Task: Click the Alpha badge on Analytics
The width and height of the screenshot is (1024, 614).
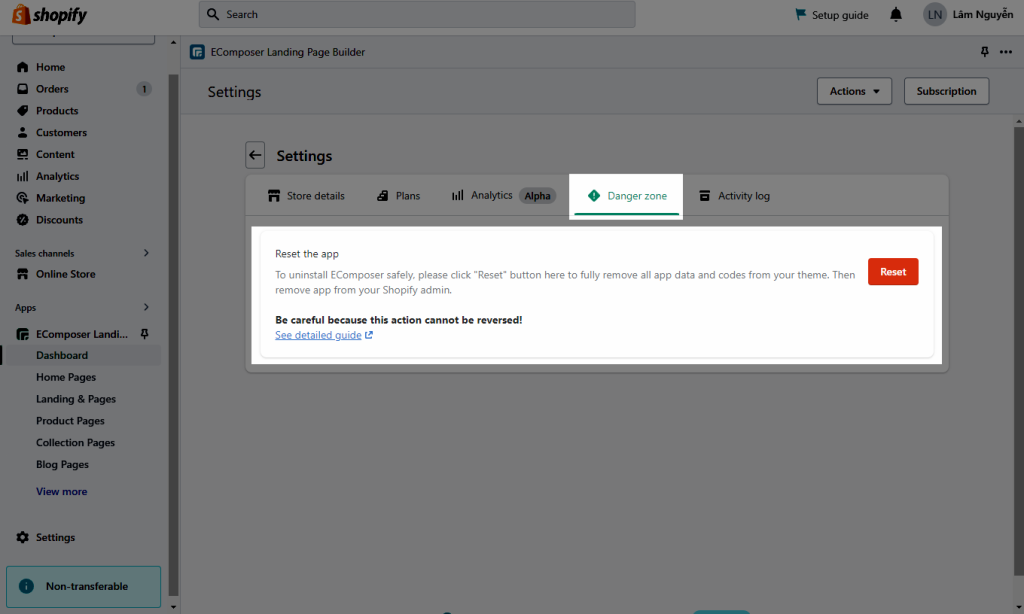Action: [x=537, y=195]
